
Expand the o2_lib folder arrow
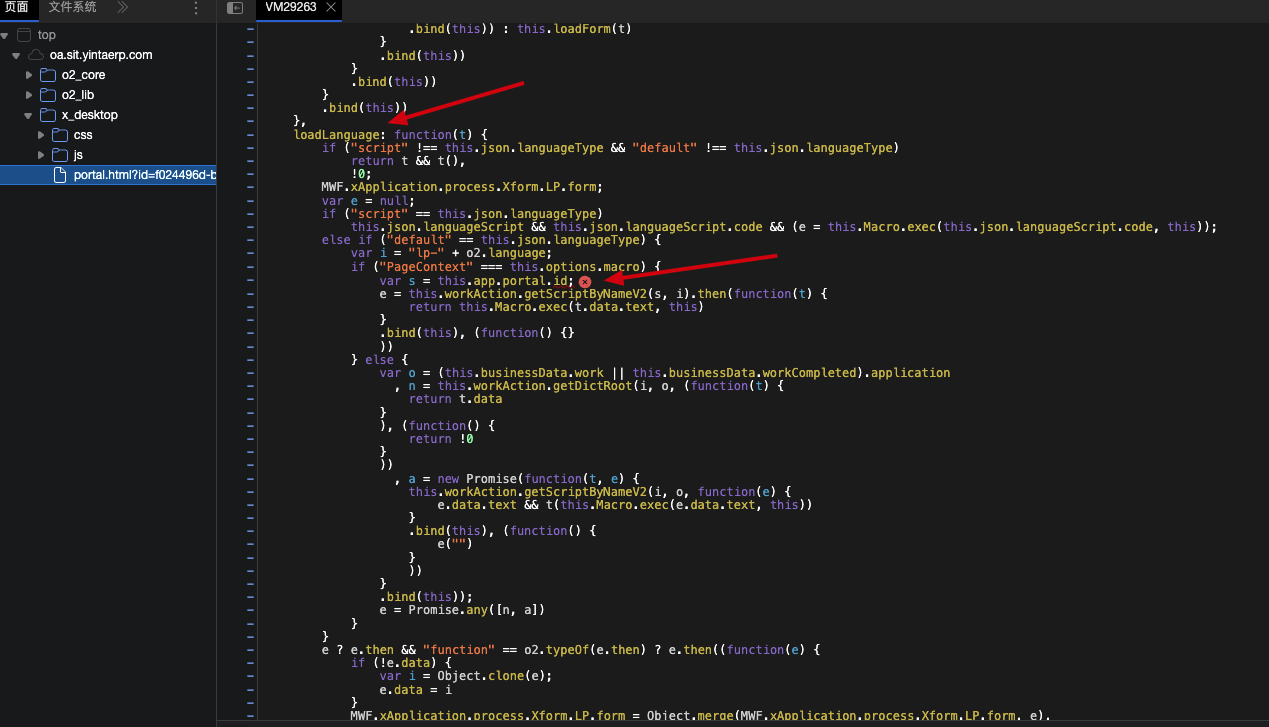[x=29, y=95]
